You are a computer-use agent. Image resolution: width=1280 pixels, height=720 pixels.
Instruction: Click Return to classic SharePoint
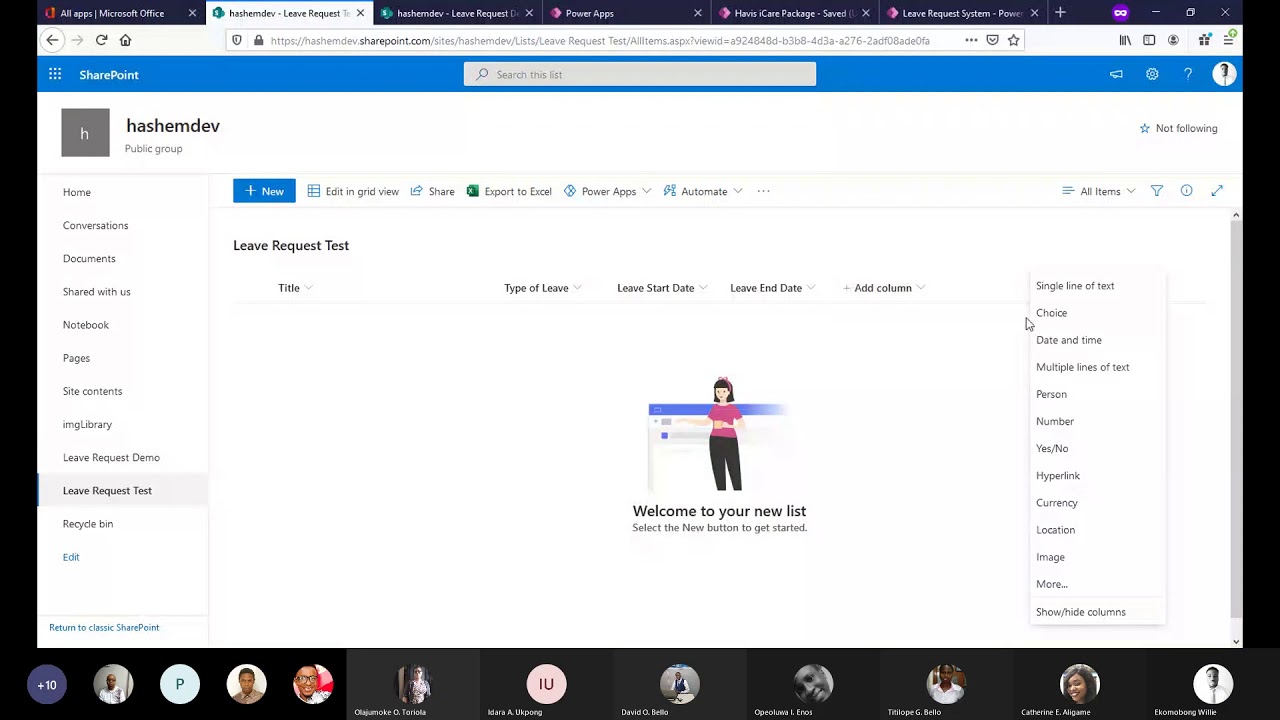click(x=104, y=628)
